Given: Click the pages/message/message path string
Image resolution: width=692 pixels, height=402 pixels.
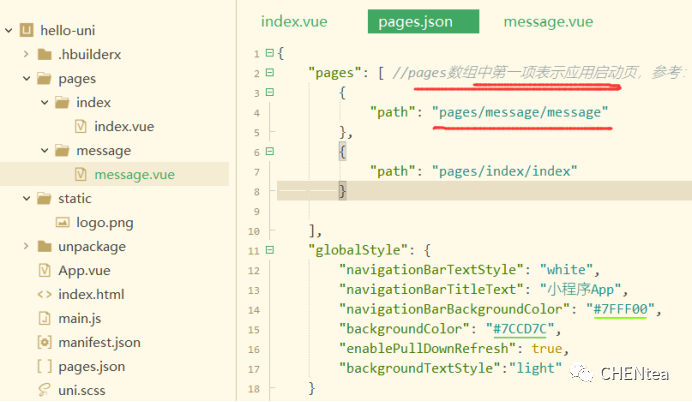Looking at the screenshot, I should tap(520, 112).
